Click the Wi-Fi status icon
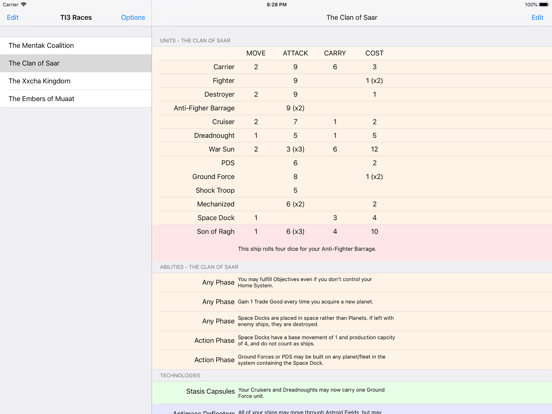 pyautogui.click(x=24, y=4)
